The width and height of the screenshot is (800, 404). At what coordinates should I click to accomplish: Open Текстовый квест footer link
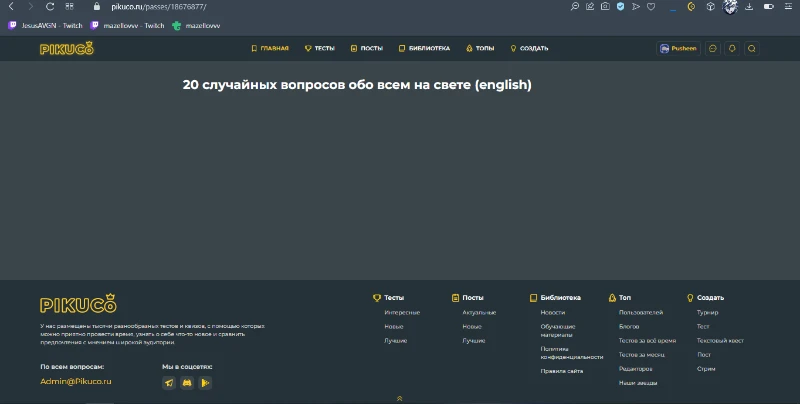720,341
